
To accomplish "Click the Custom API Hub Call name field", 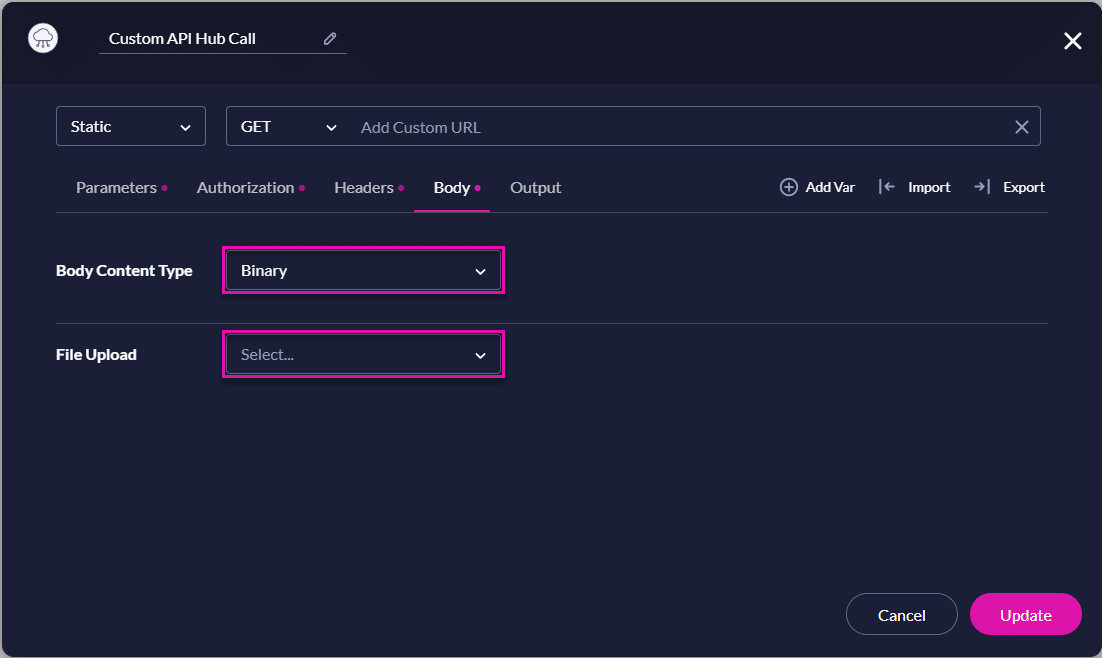I will tap(210, 39).
